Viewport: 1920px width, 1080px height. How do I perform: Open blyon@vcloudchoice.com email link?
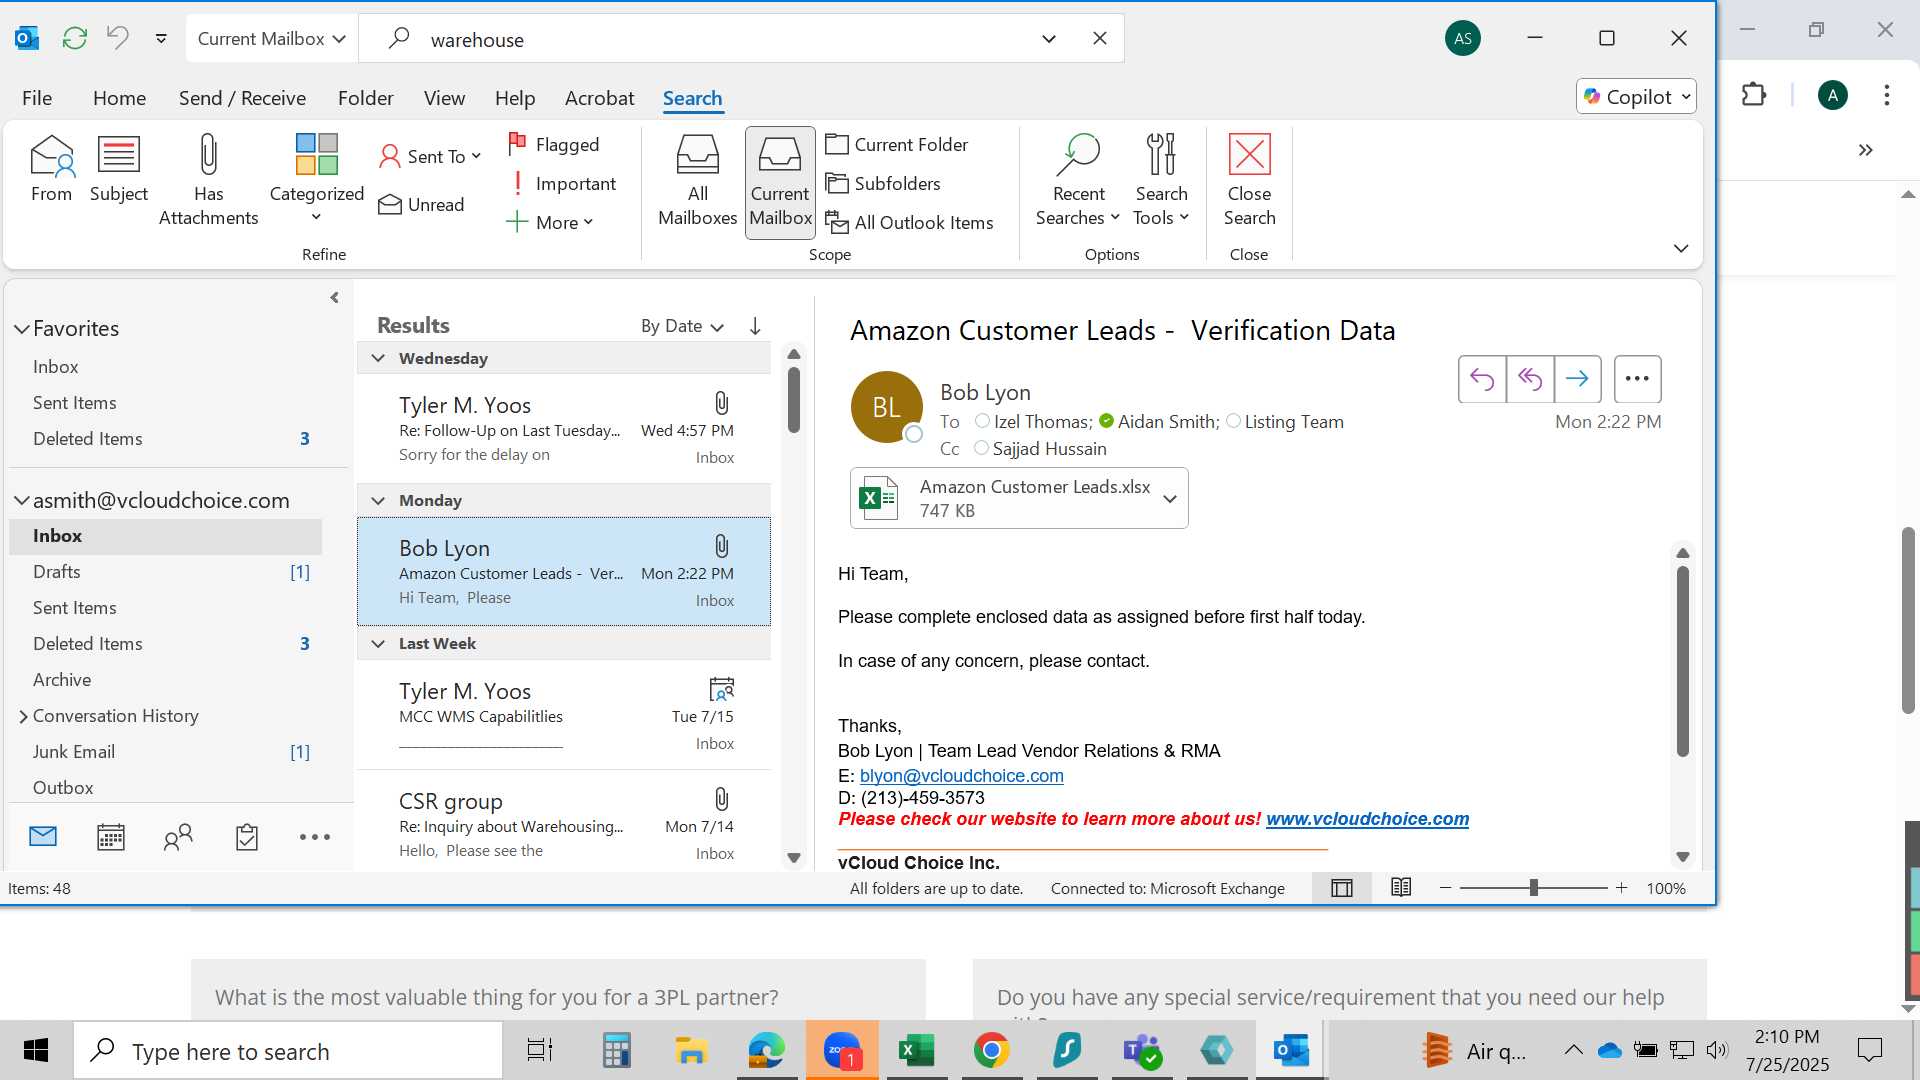click(x=961, y=776)
